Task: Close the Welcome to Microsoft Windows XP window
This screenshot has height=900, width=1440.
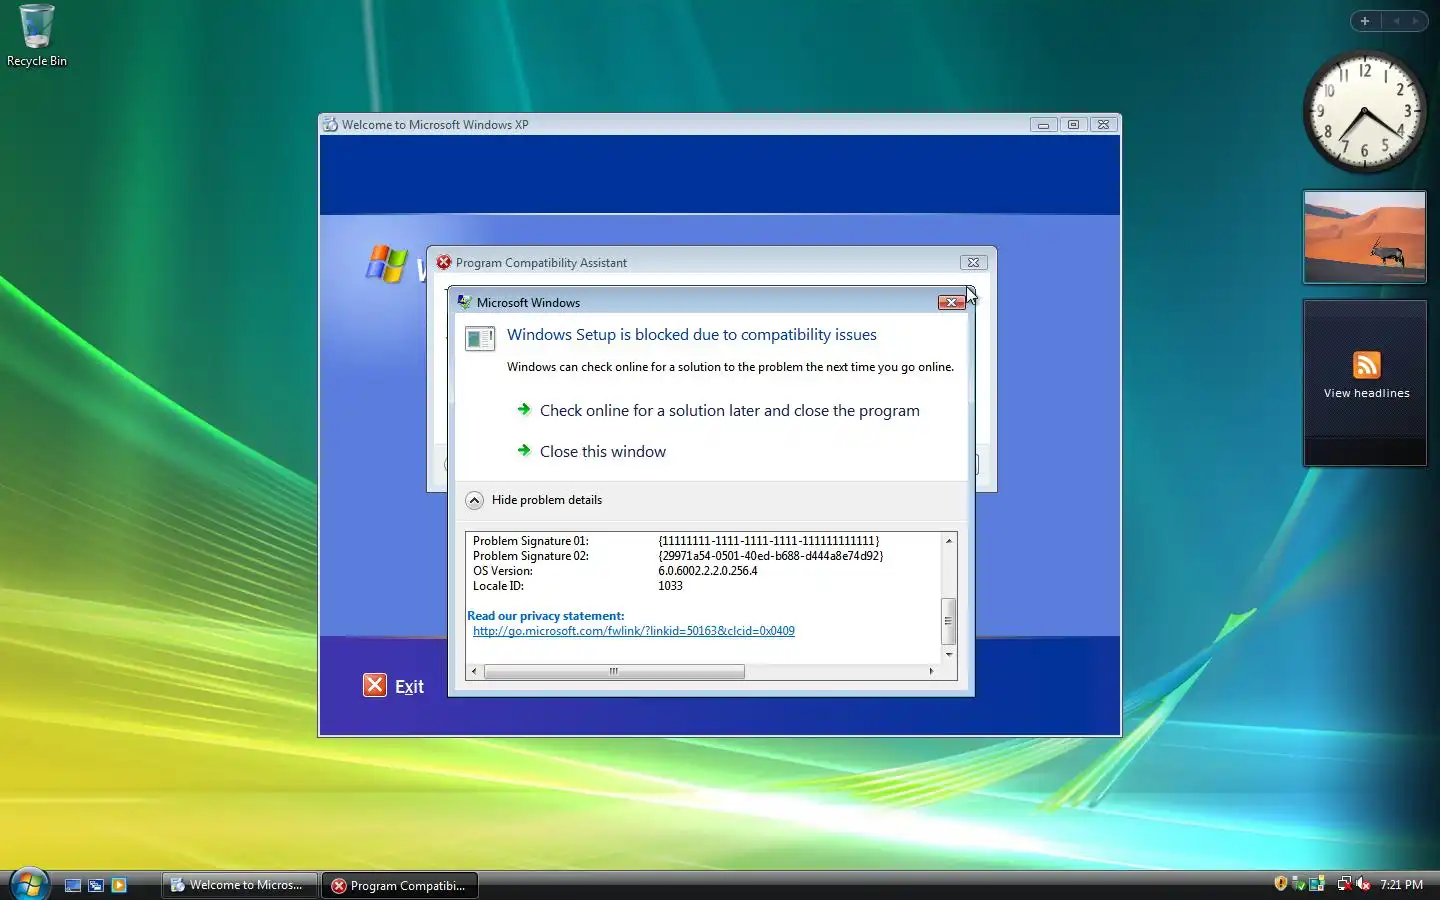Action: (1103, 125)
